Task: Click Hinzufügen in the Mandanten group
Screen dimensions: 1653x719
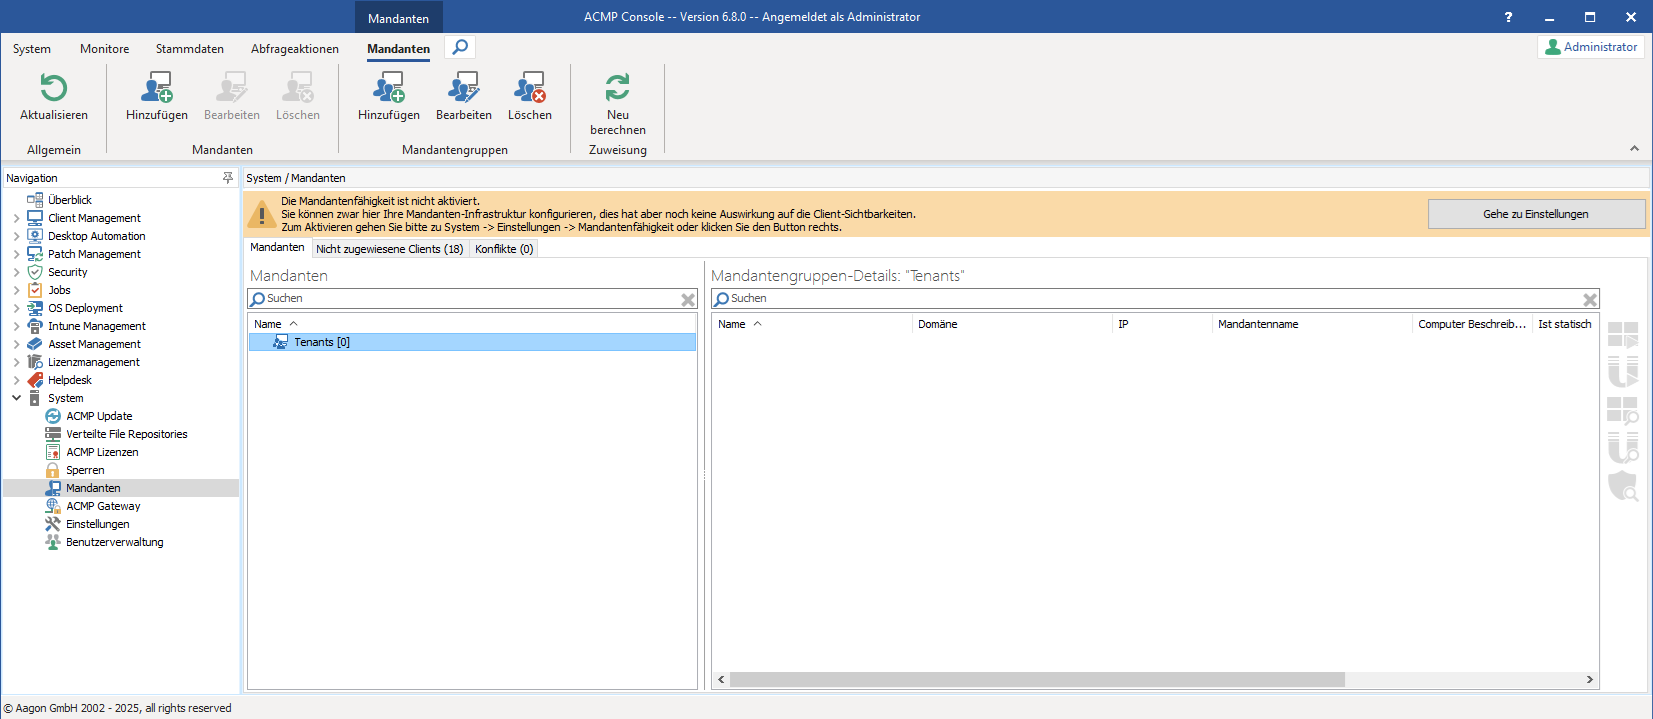Action: pos(157,89)
